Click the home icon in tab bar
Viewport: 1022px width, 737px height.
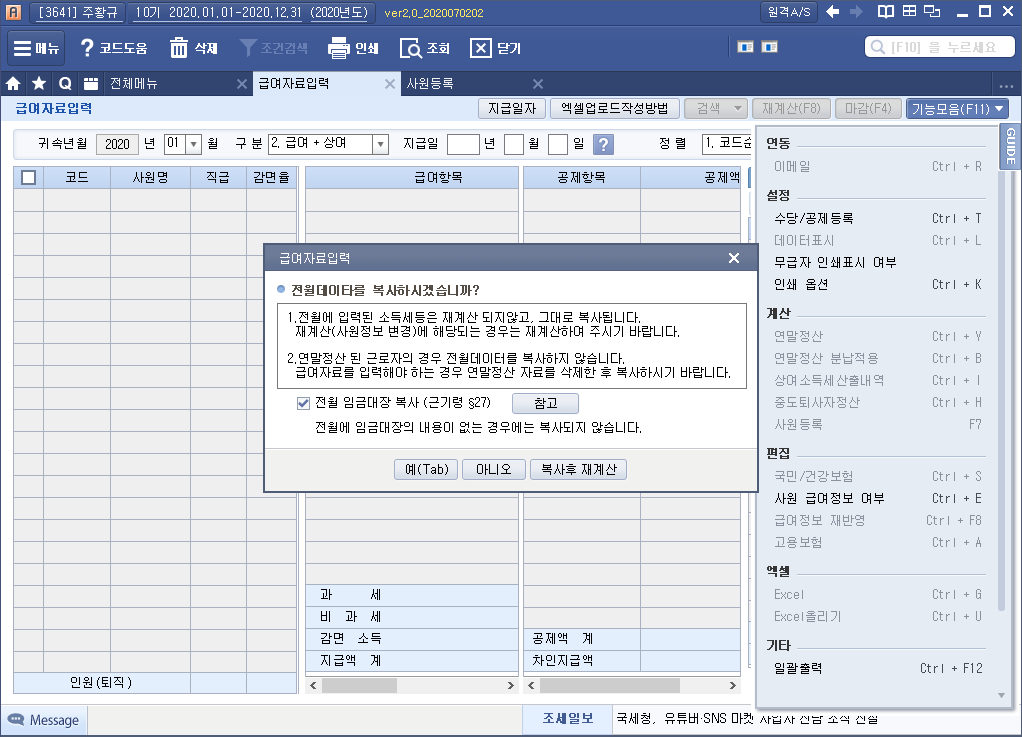[13, 83]
